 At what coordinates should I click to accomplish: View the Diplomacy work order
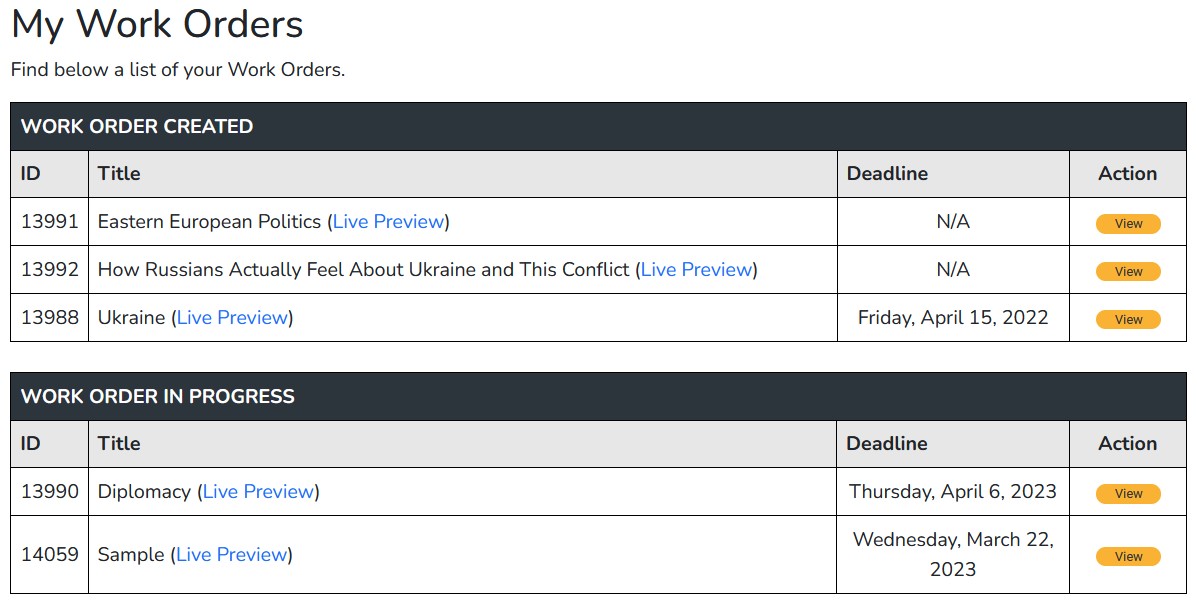point(1127,493)
